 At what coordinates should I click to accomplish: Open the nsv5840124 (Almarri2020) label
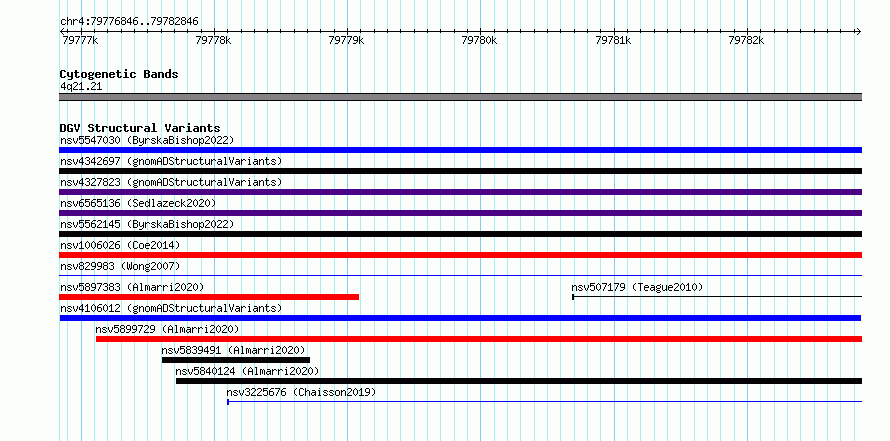(247, 371)
